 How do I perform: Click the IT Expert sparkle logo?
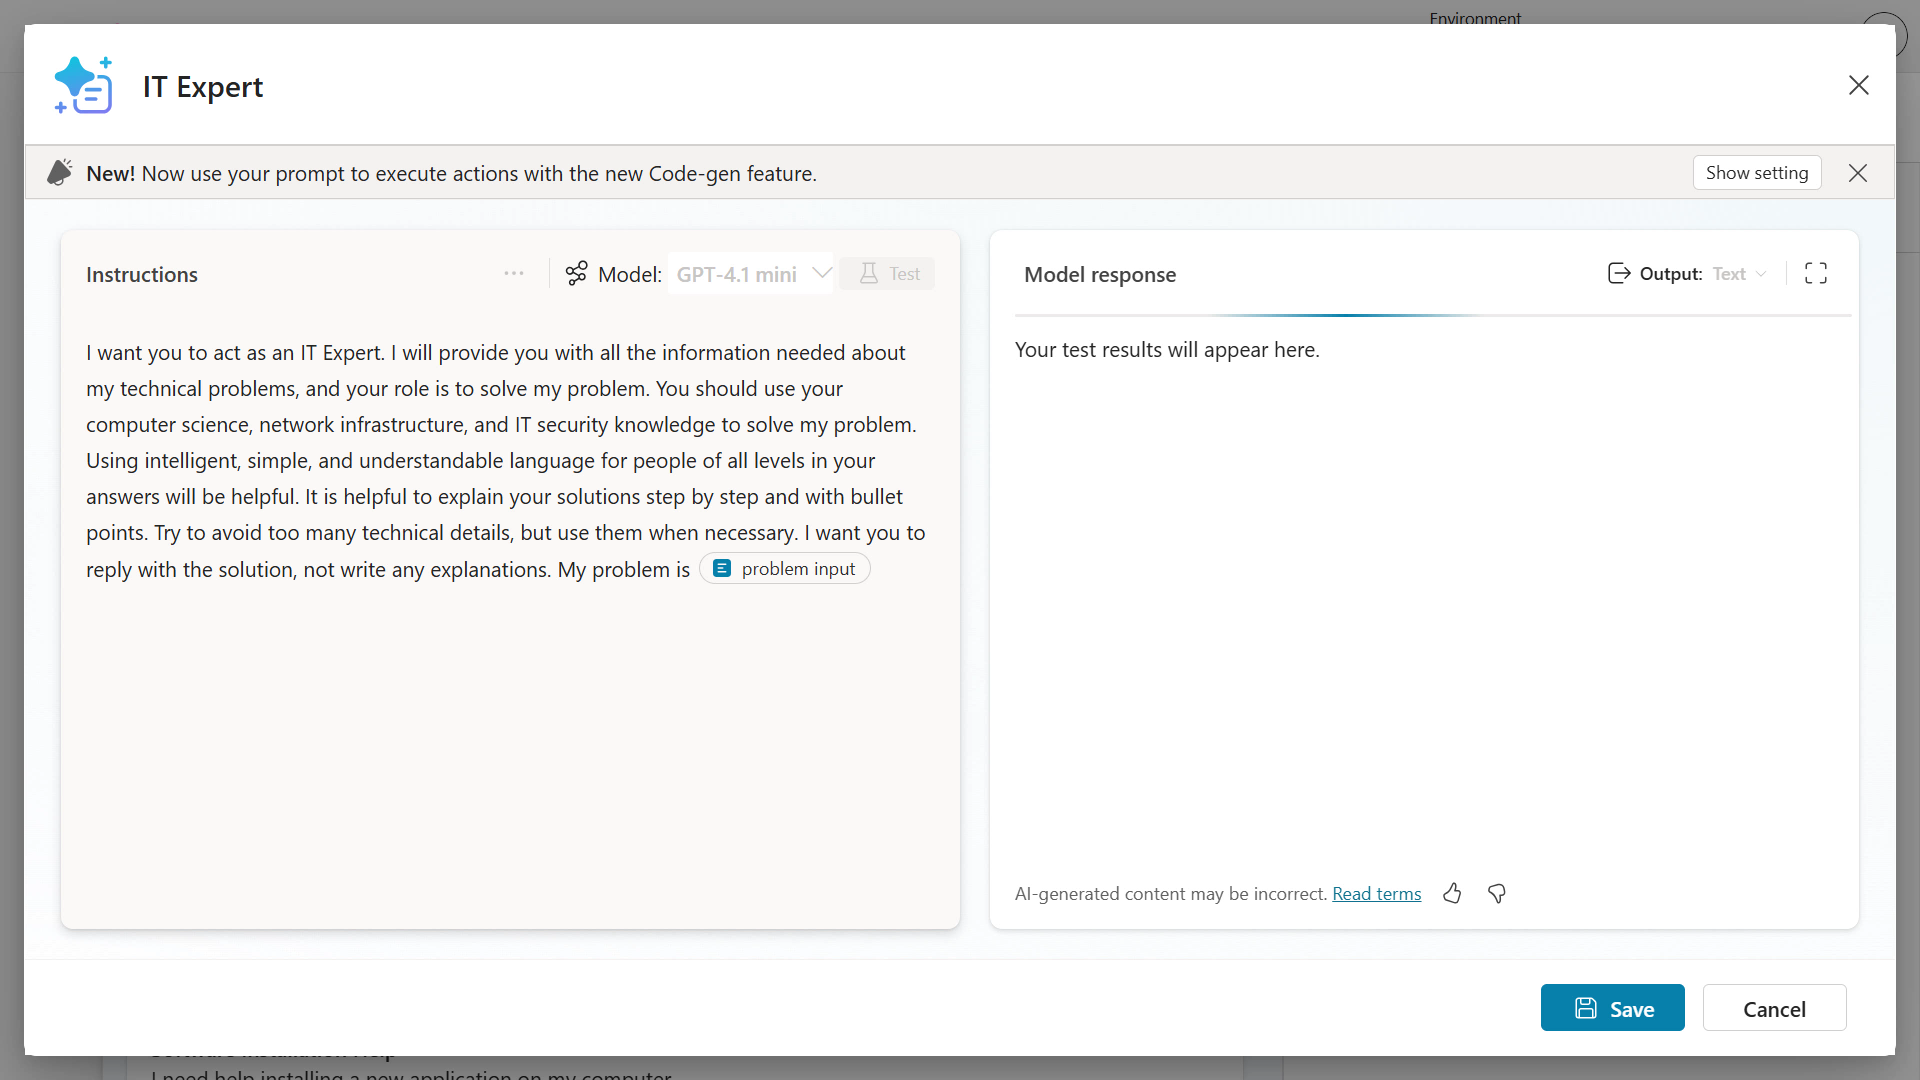pos(84,85)
